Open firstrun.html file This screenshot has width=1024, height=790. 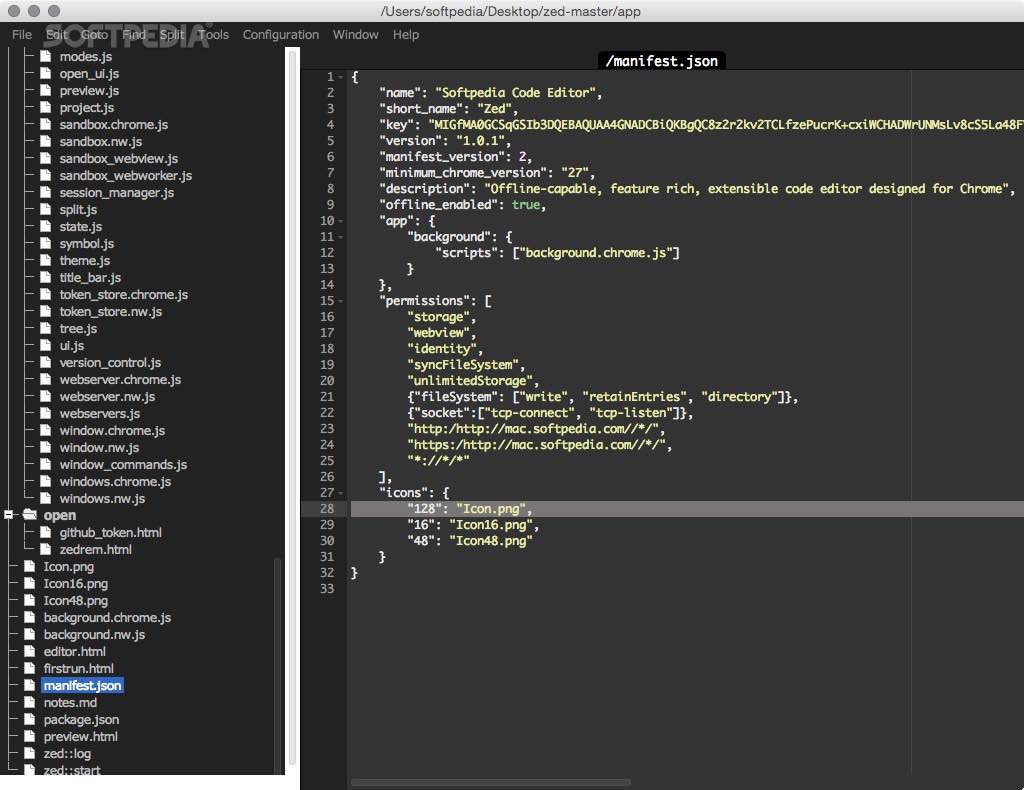tap(78, 669)
